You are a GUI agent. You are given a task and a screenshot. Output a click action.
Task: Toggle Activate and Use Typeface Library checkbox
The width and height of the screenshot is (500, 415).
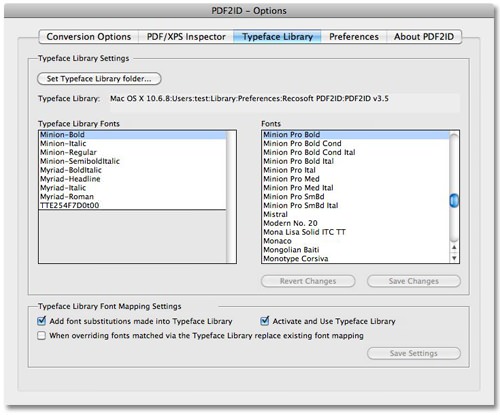point(265,321)
